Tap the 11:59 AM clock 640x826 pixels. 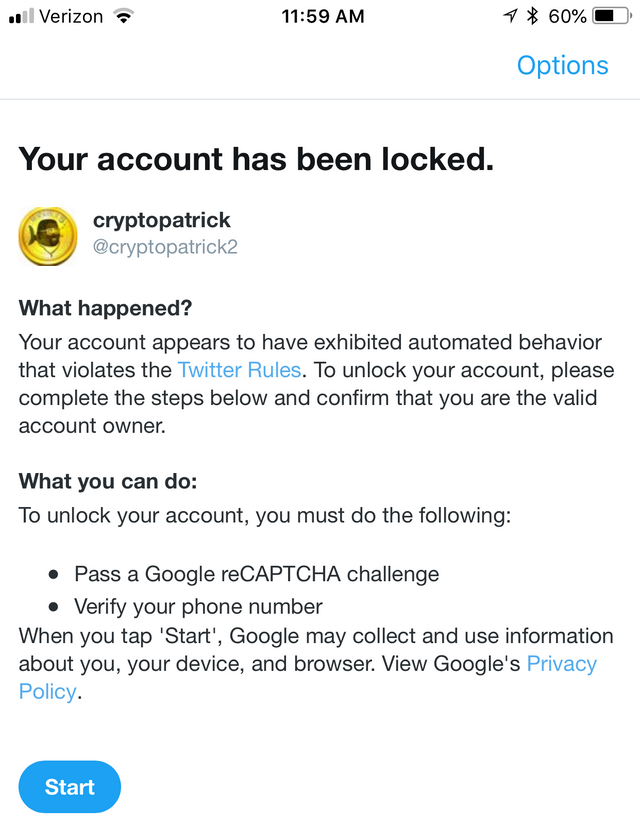pyautogui.click(x=322, y=16)
